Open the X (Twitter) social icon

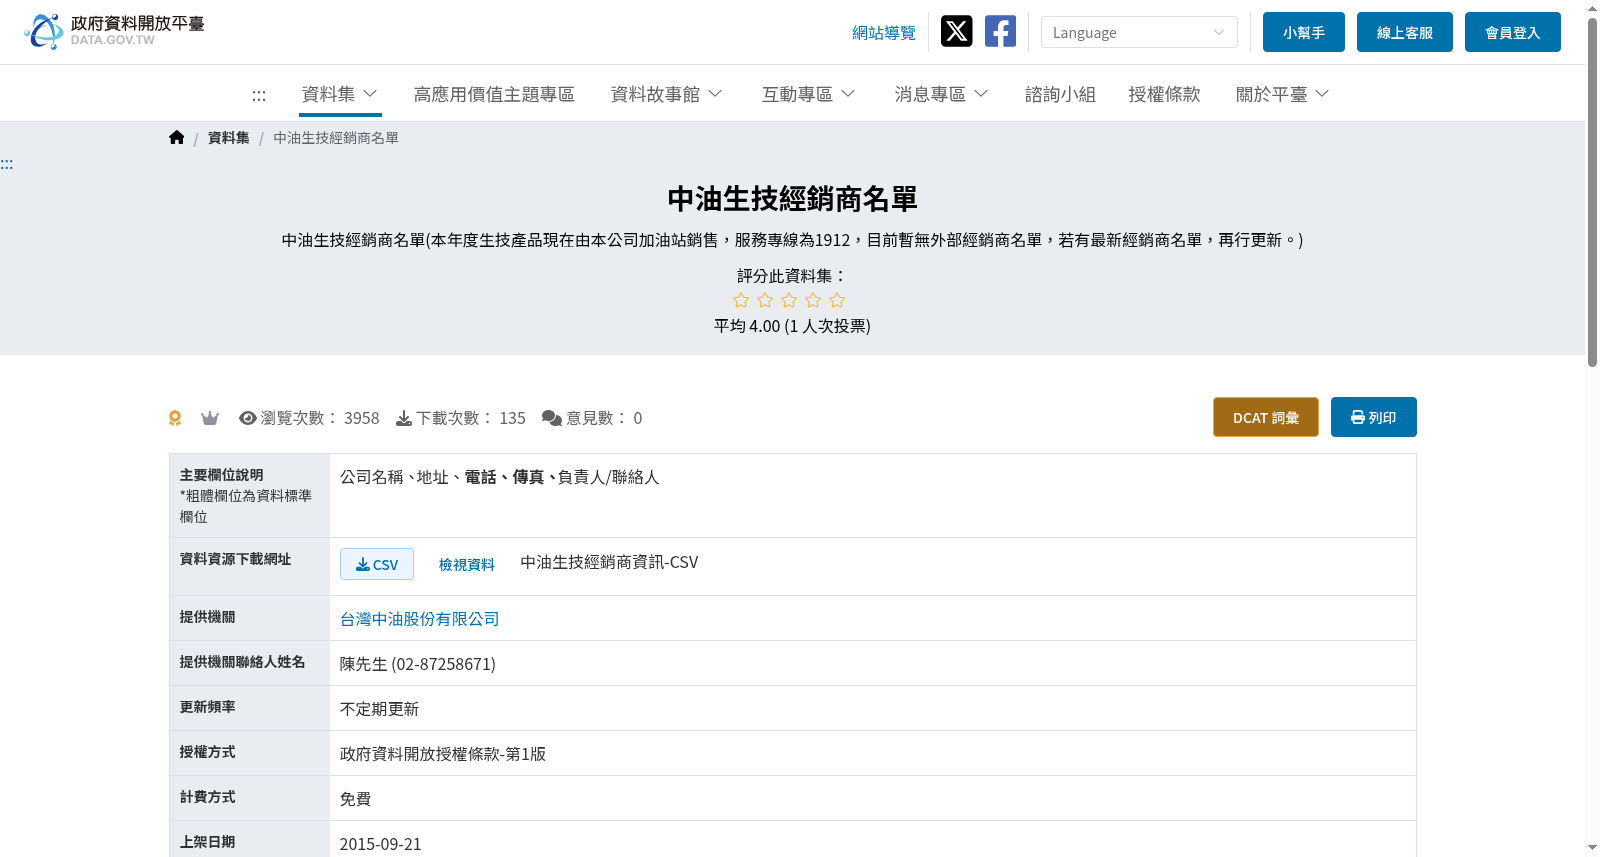(956, 31)
